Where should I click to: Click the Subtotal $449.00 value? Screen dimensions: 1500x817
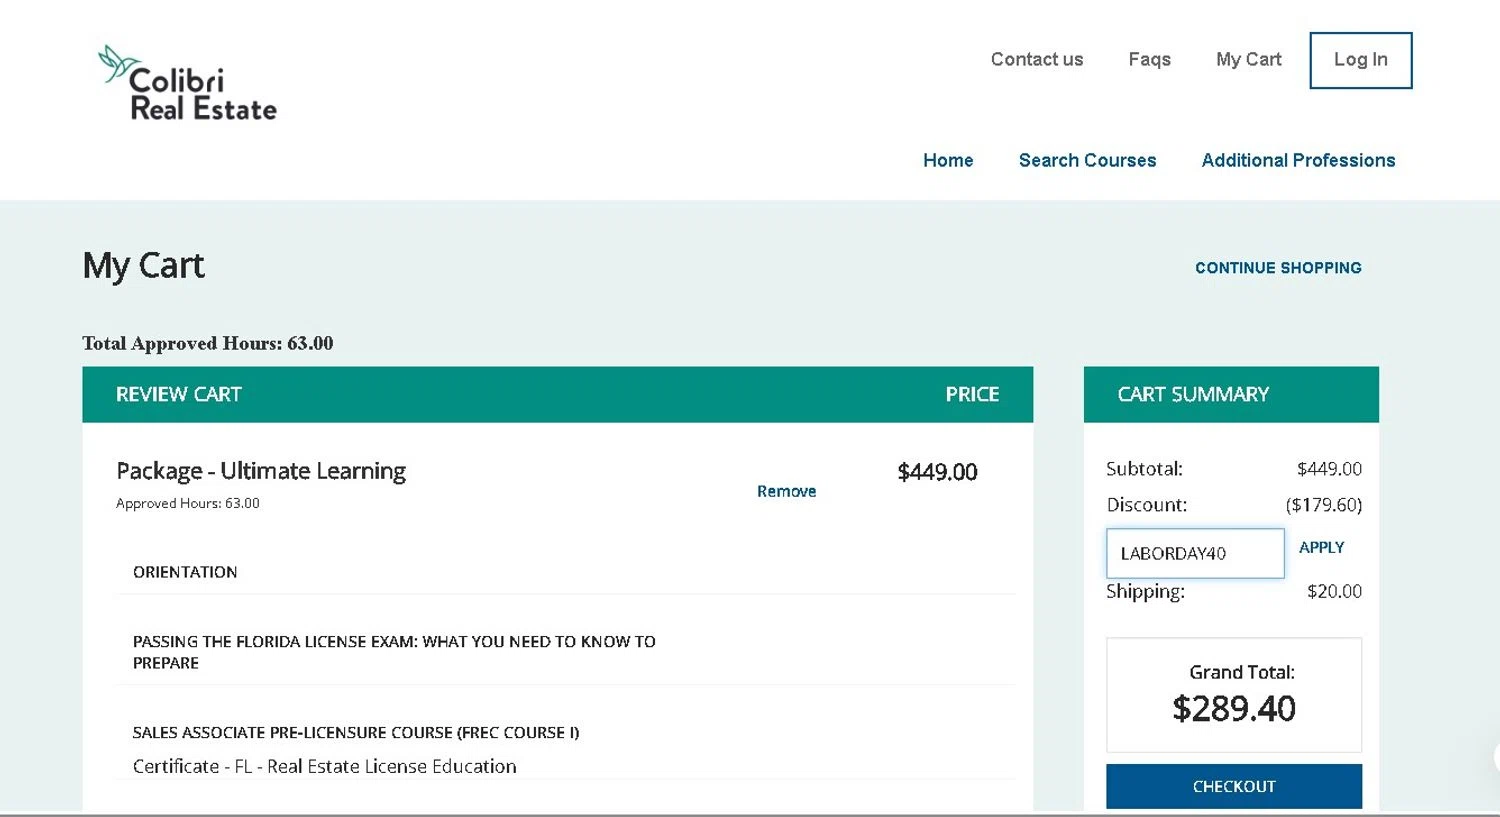(x=1329, y=469)
